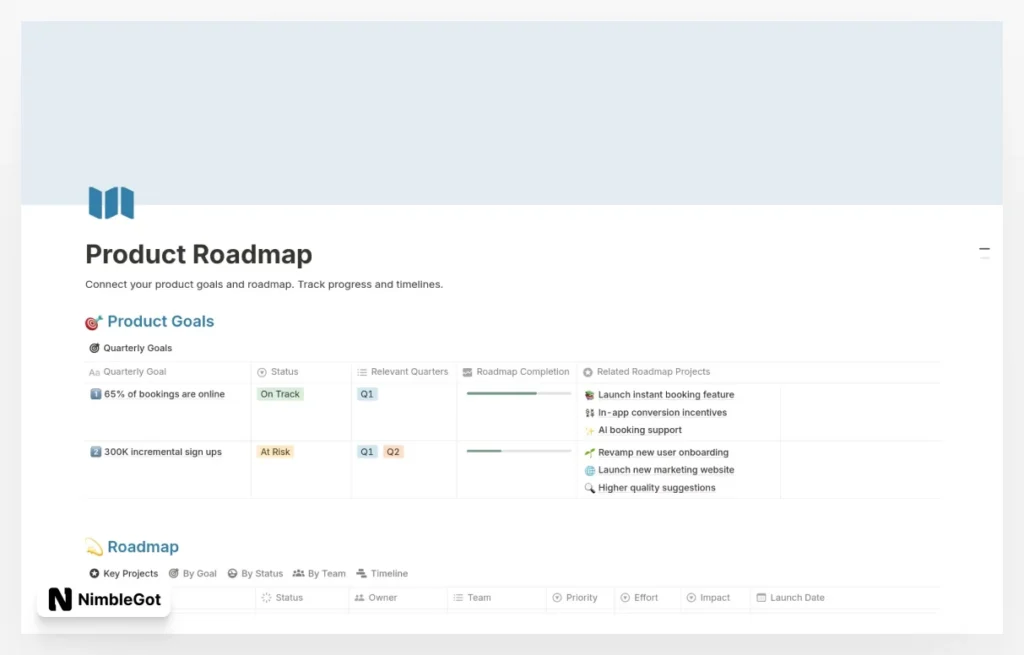Open the In-app conversion incentives project link
This screenshot has width=1024, height=655.
point(662,412)
